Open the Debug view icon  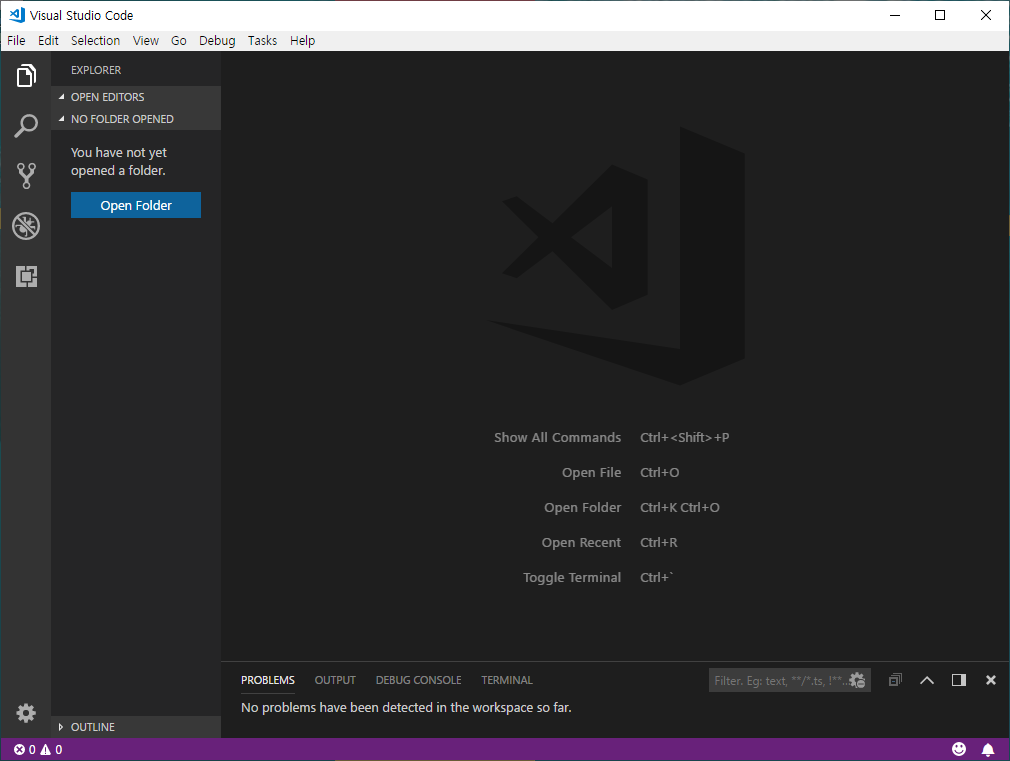tap(26, 226)
